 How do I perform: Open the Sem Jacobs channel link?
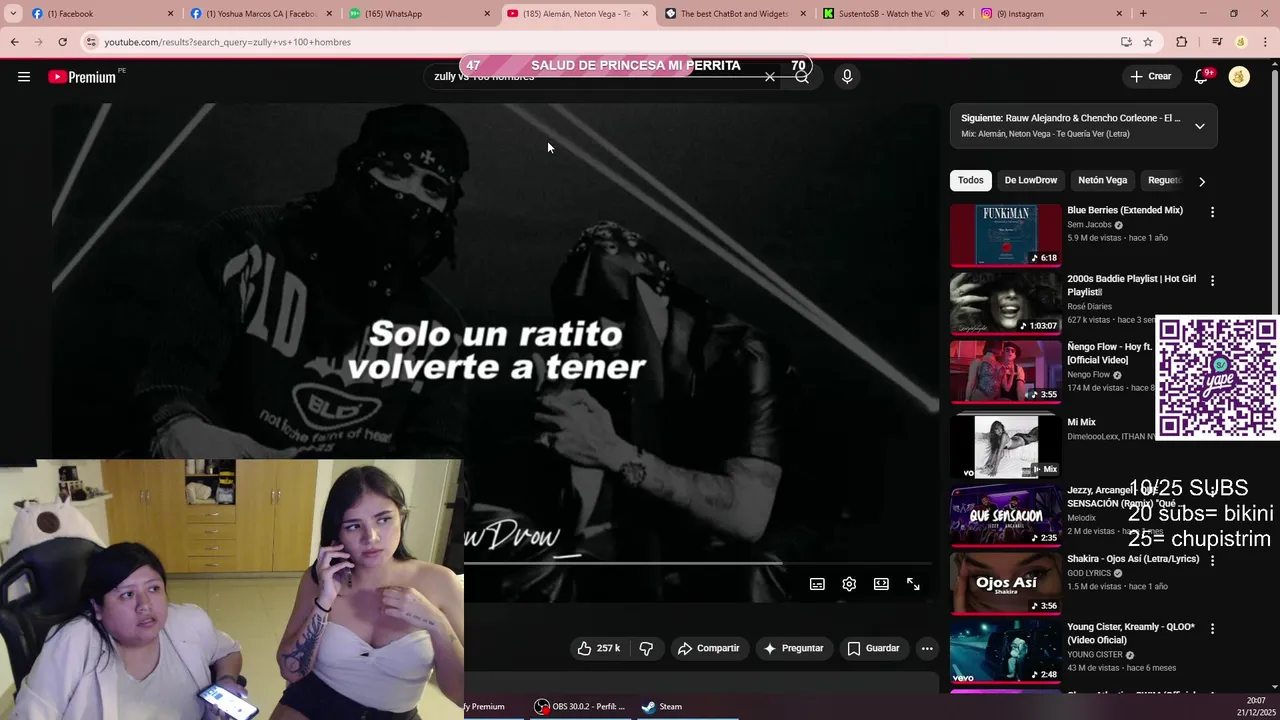click(1089, 225)
